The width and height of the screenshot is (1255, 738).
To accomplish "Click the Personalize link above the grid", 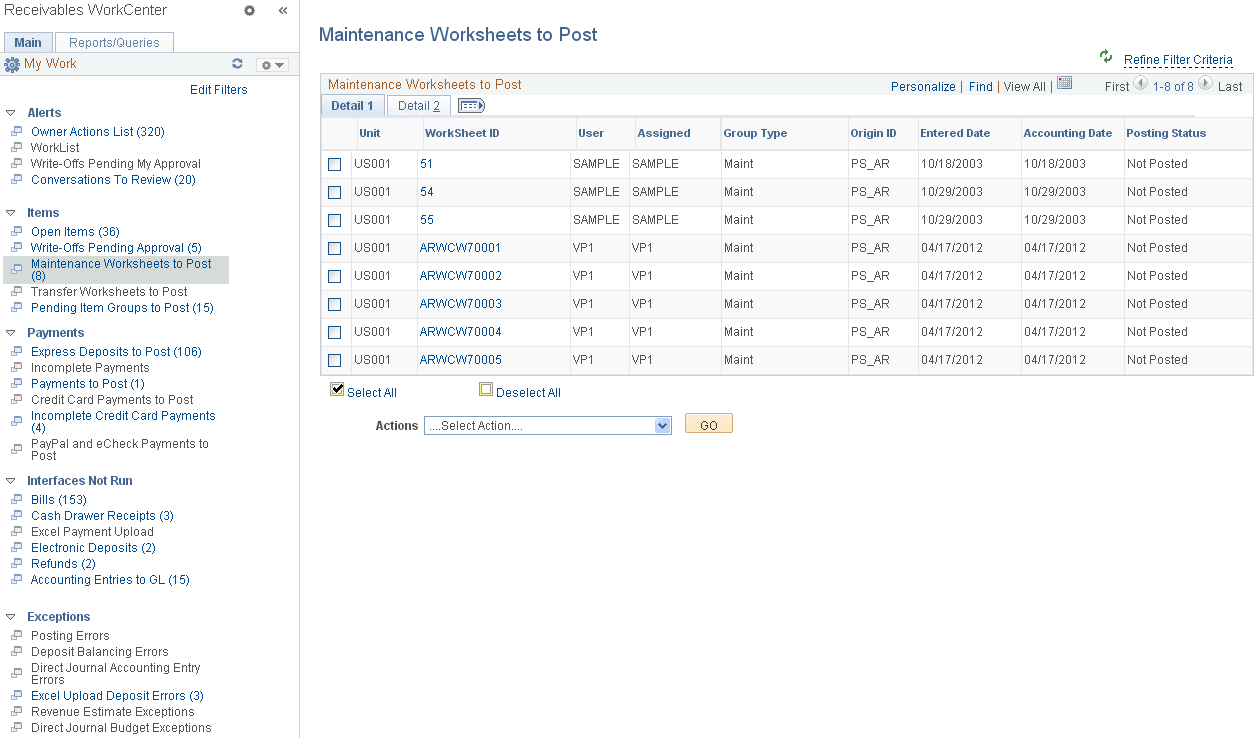I will pyautogui.click(x=923, y=86).
